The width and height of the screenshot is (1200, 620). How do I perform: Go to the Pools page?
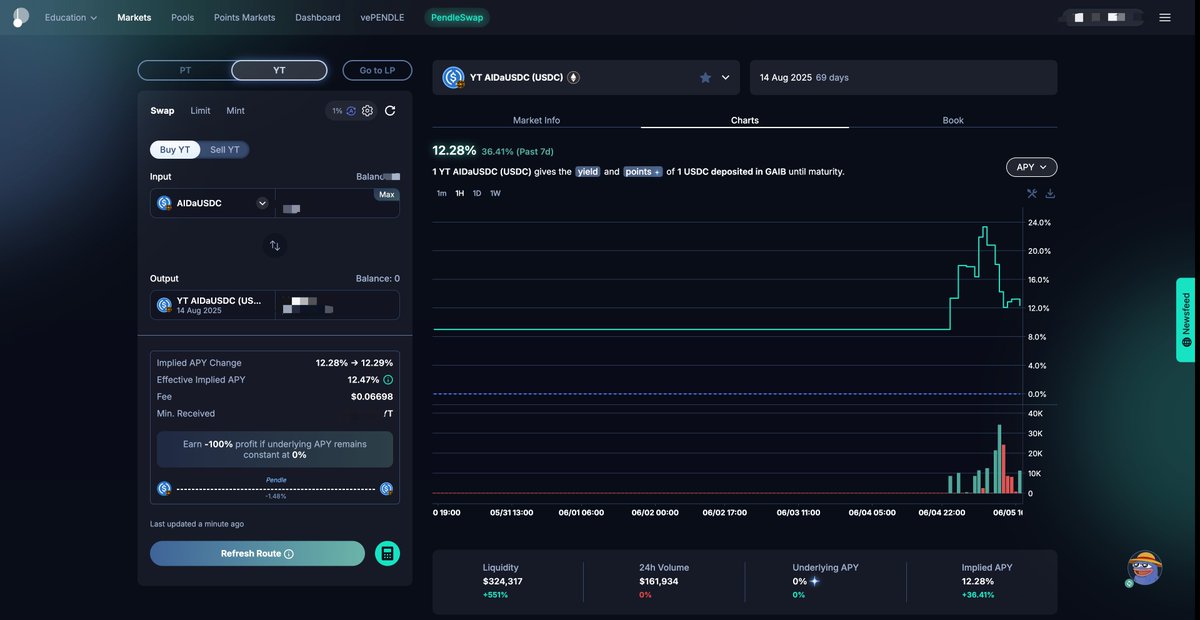click(183, 18)
